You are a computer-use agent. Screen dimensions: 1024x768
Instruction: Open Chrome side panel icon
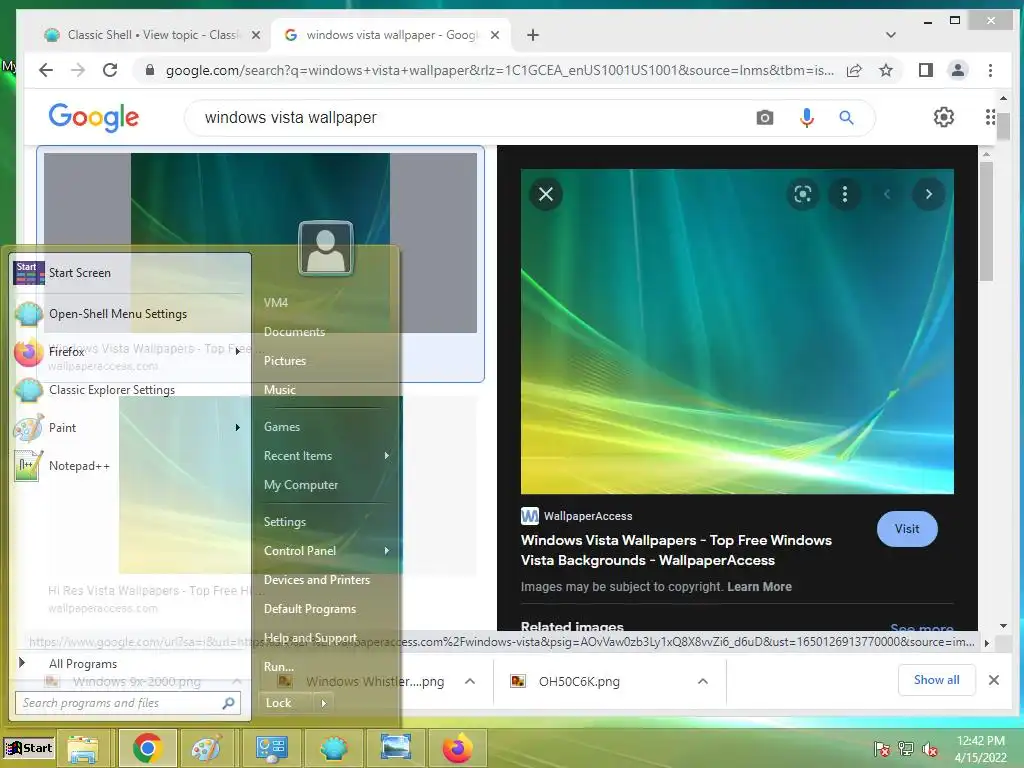click(x=925, y=70)
